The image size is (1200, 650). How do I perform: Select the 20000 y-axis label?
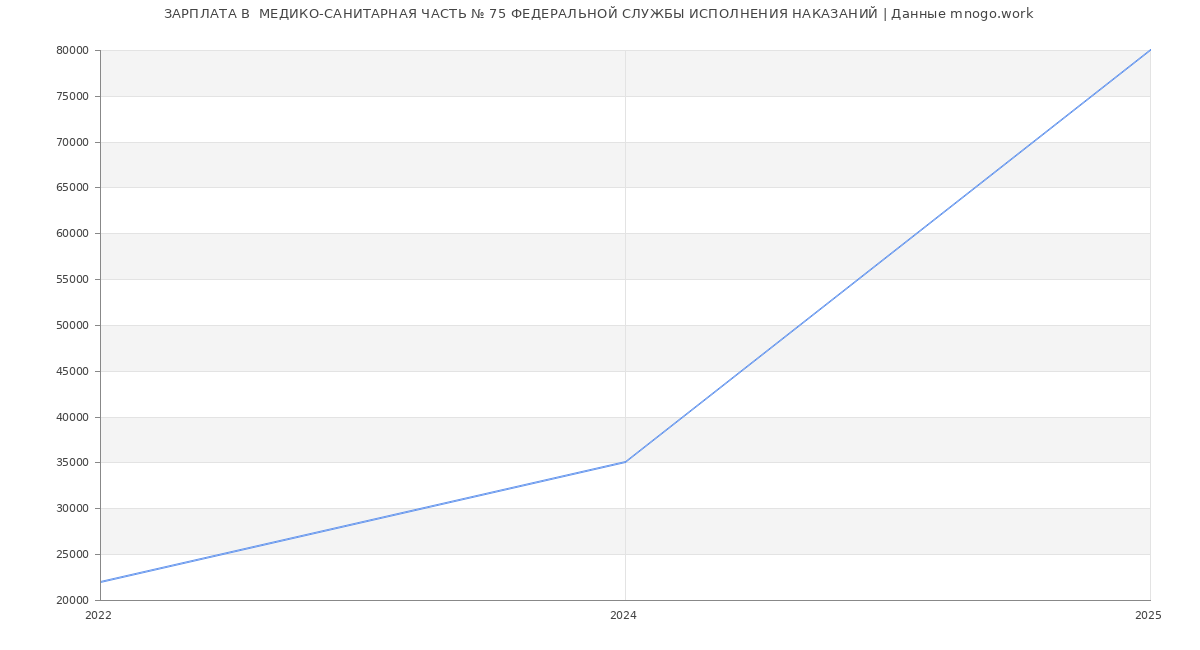[72, 600]
